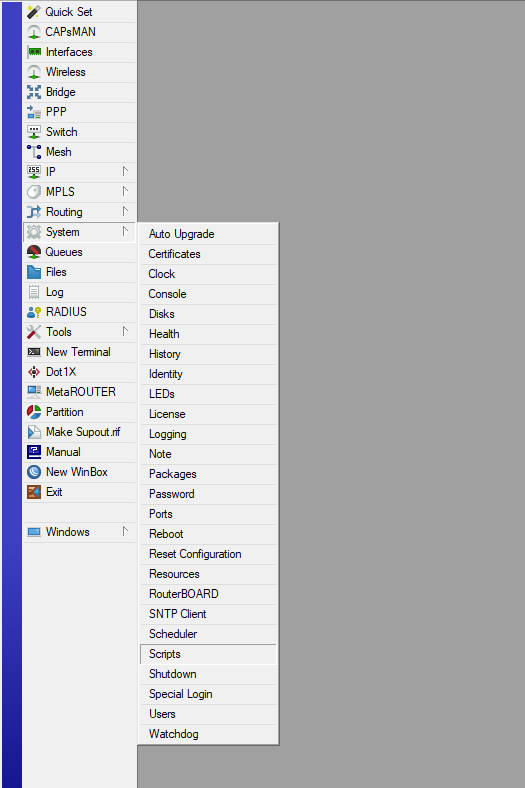Image resolution: width=525 pixels, height=788 pixels.
Task: Open Watchdog from the System submenu
Action: point(208,734)
